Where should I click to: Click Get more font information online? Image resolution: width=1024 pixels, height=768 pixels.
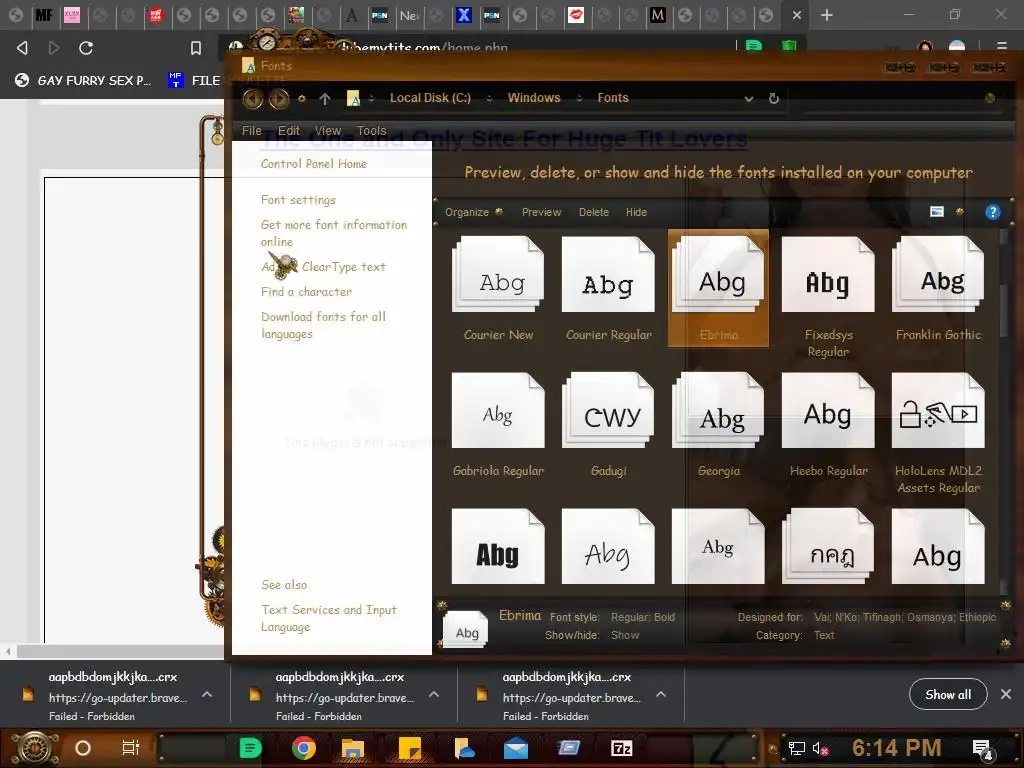point(334,233)
